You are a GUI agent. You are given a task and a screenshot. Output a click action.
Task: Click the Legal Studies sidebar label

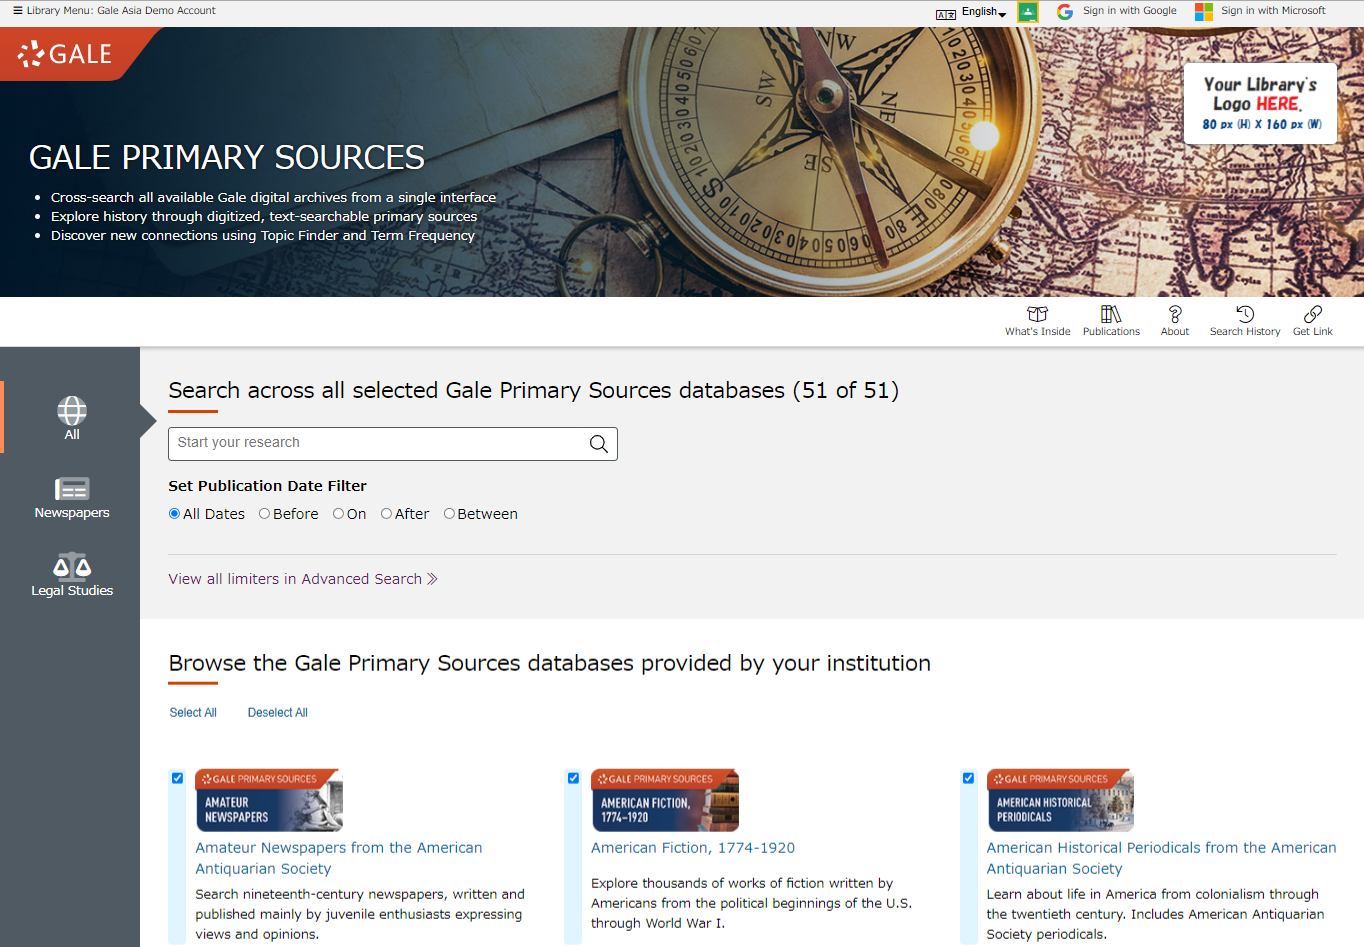click(x=72, y=591)
